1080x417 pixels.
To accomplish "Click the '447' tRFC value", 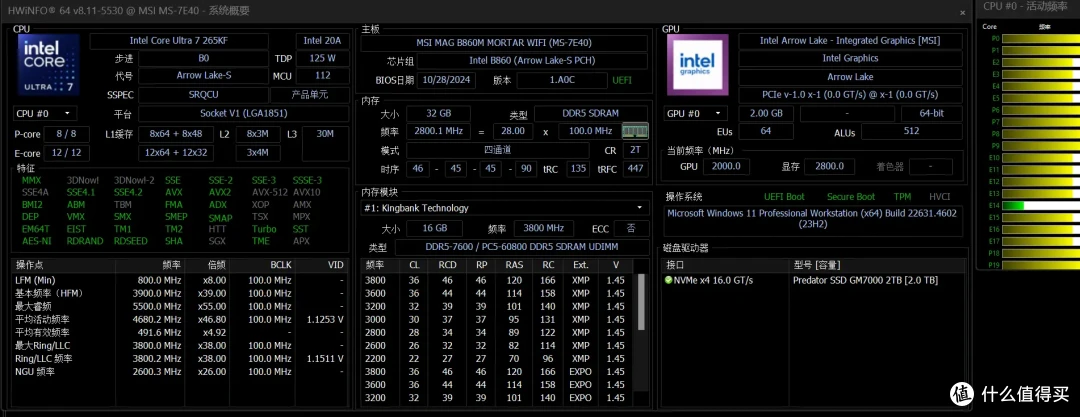I will click(x=634, y=169).
